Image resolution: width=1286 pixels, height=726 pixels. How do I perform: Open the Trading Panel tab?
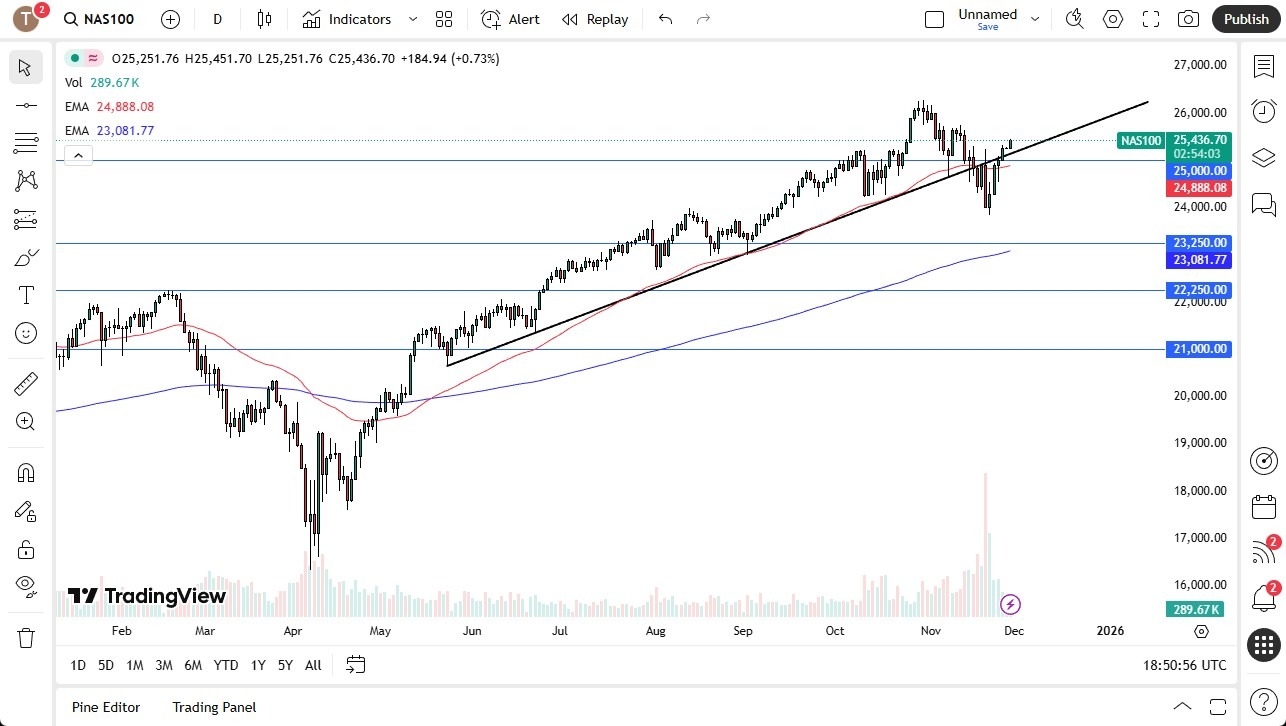point(213,707)
